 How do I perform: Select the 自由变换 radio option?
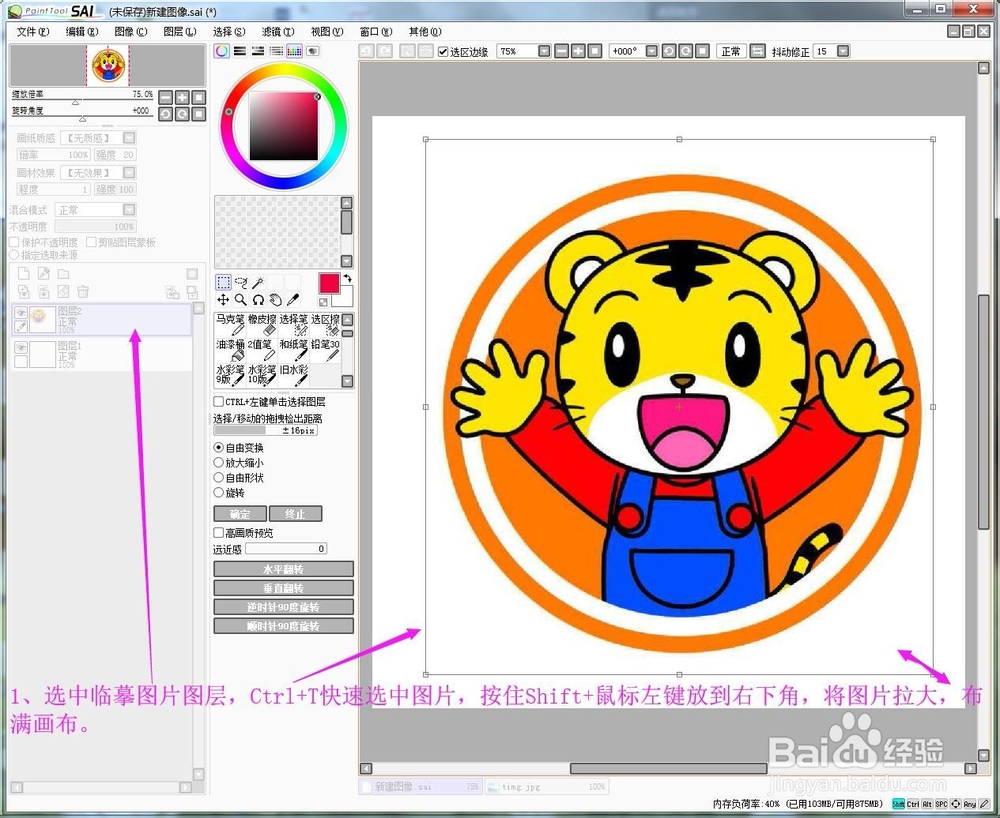tap(219, 448)
